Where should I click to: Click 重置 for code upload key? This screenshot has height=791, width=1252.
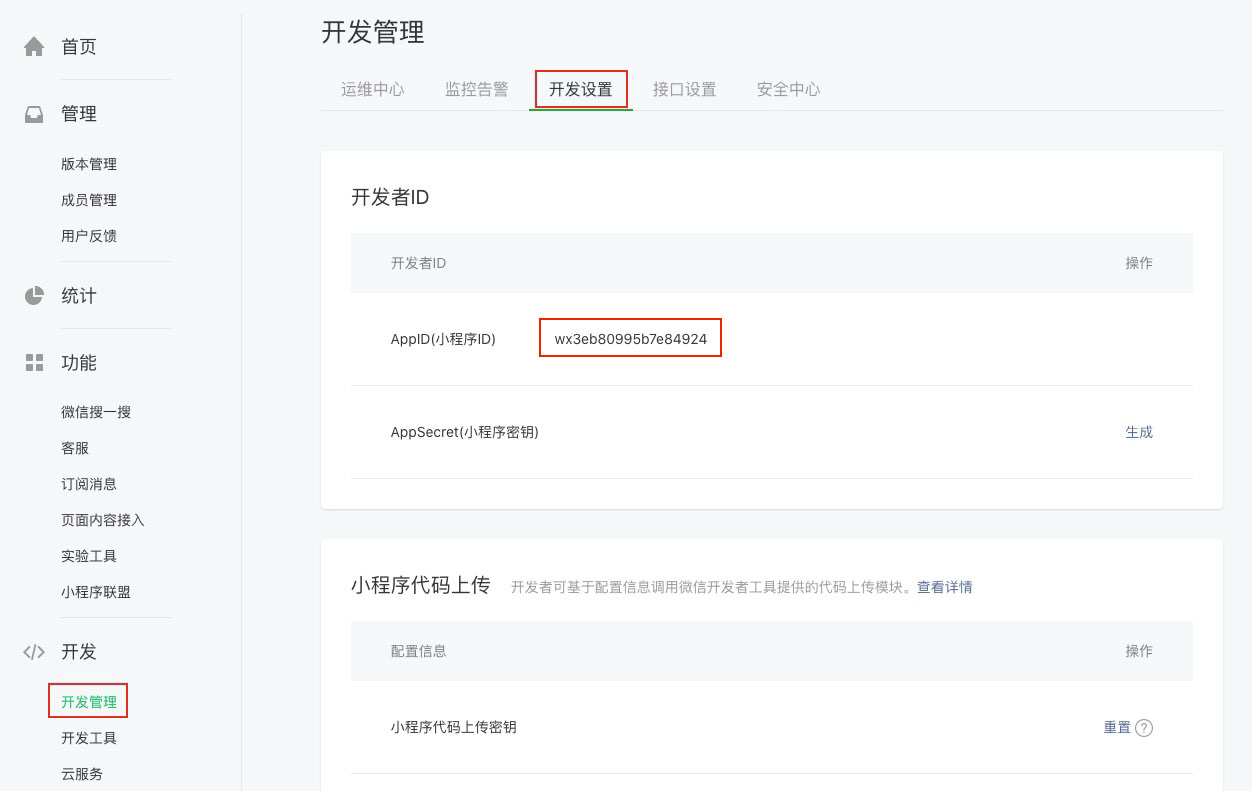(x=1117, y=728)
